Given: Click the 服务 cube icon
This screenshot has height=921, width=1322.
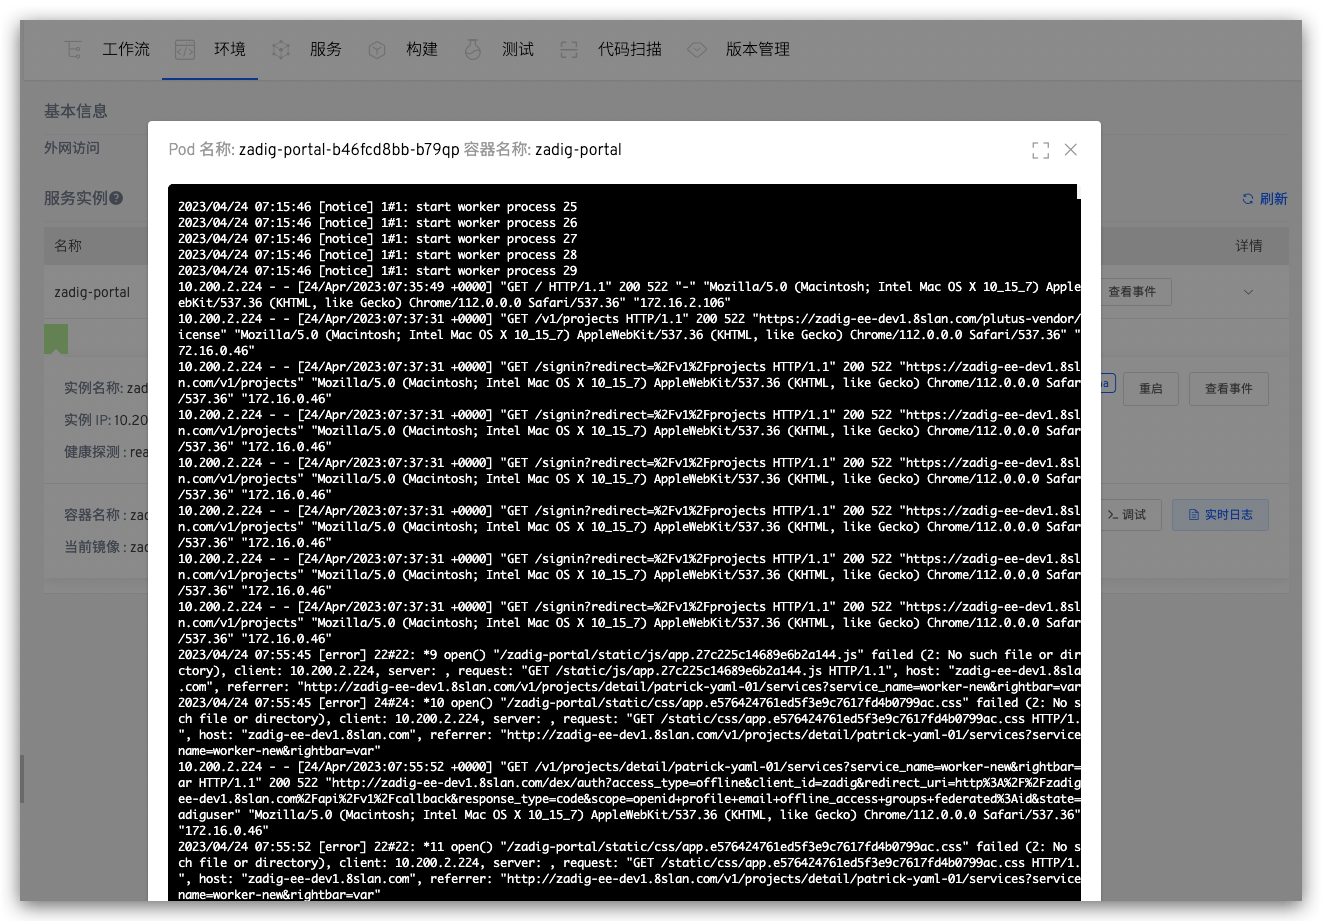Looking at the screenshot, I should 281,49.
